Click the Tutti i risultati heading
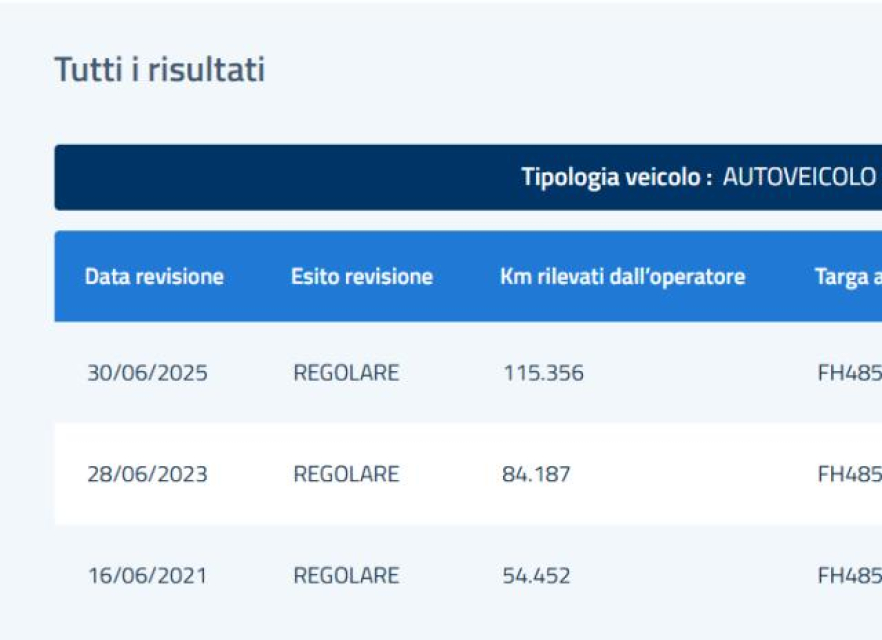This screenshot has width=882, height=640. pyautogui.click(x=159, y=70)
